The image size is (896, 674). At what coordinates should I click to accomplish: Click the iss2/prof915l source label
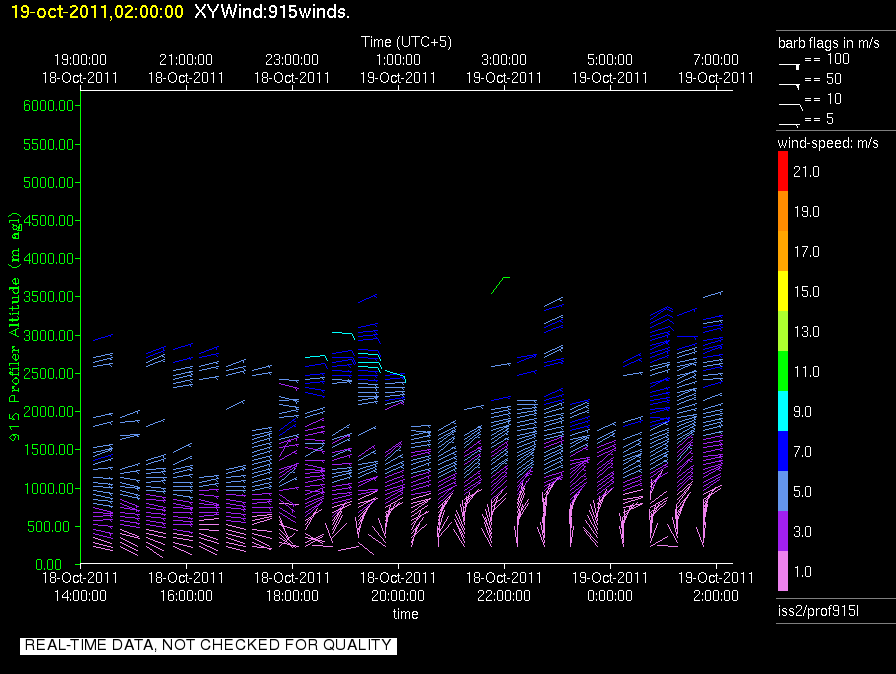(818, 611)
